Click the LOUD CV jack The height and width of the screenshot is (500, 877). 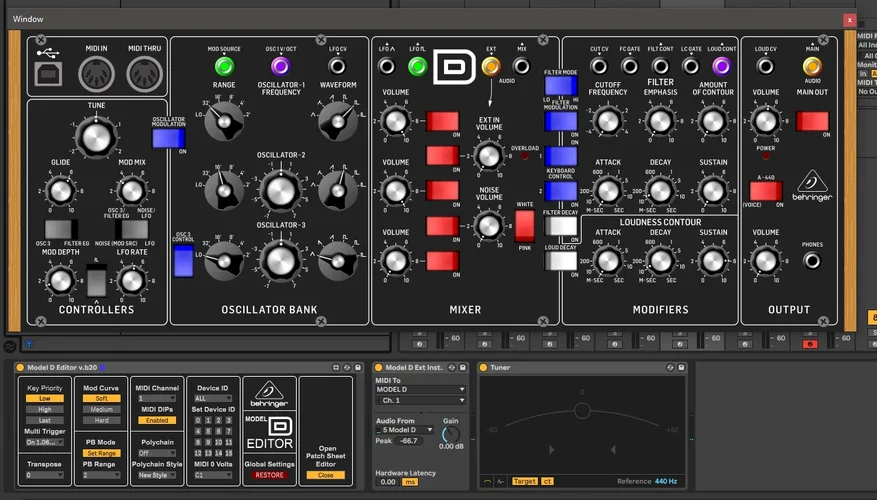click(766, 66)
